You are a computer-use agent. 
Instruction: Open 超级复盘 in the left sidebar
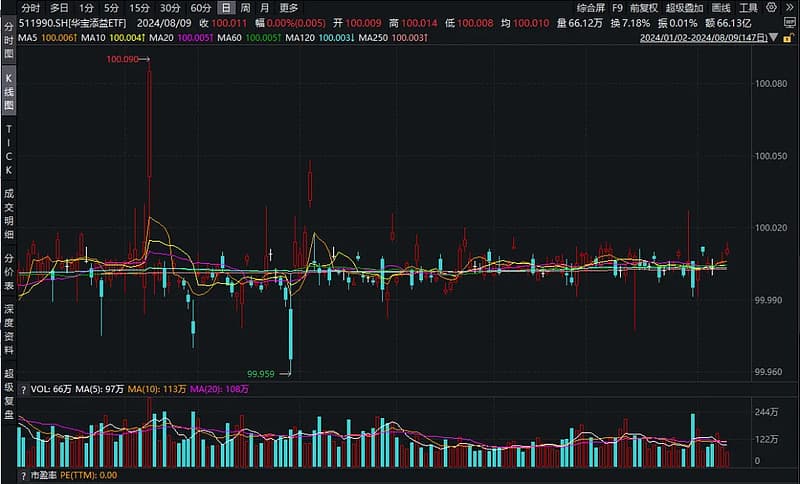9,395
